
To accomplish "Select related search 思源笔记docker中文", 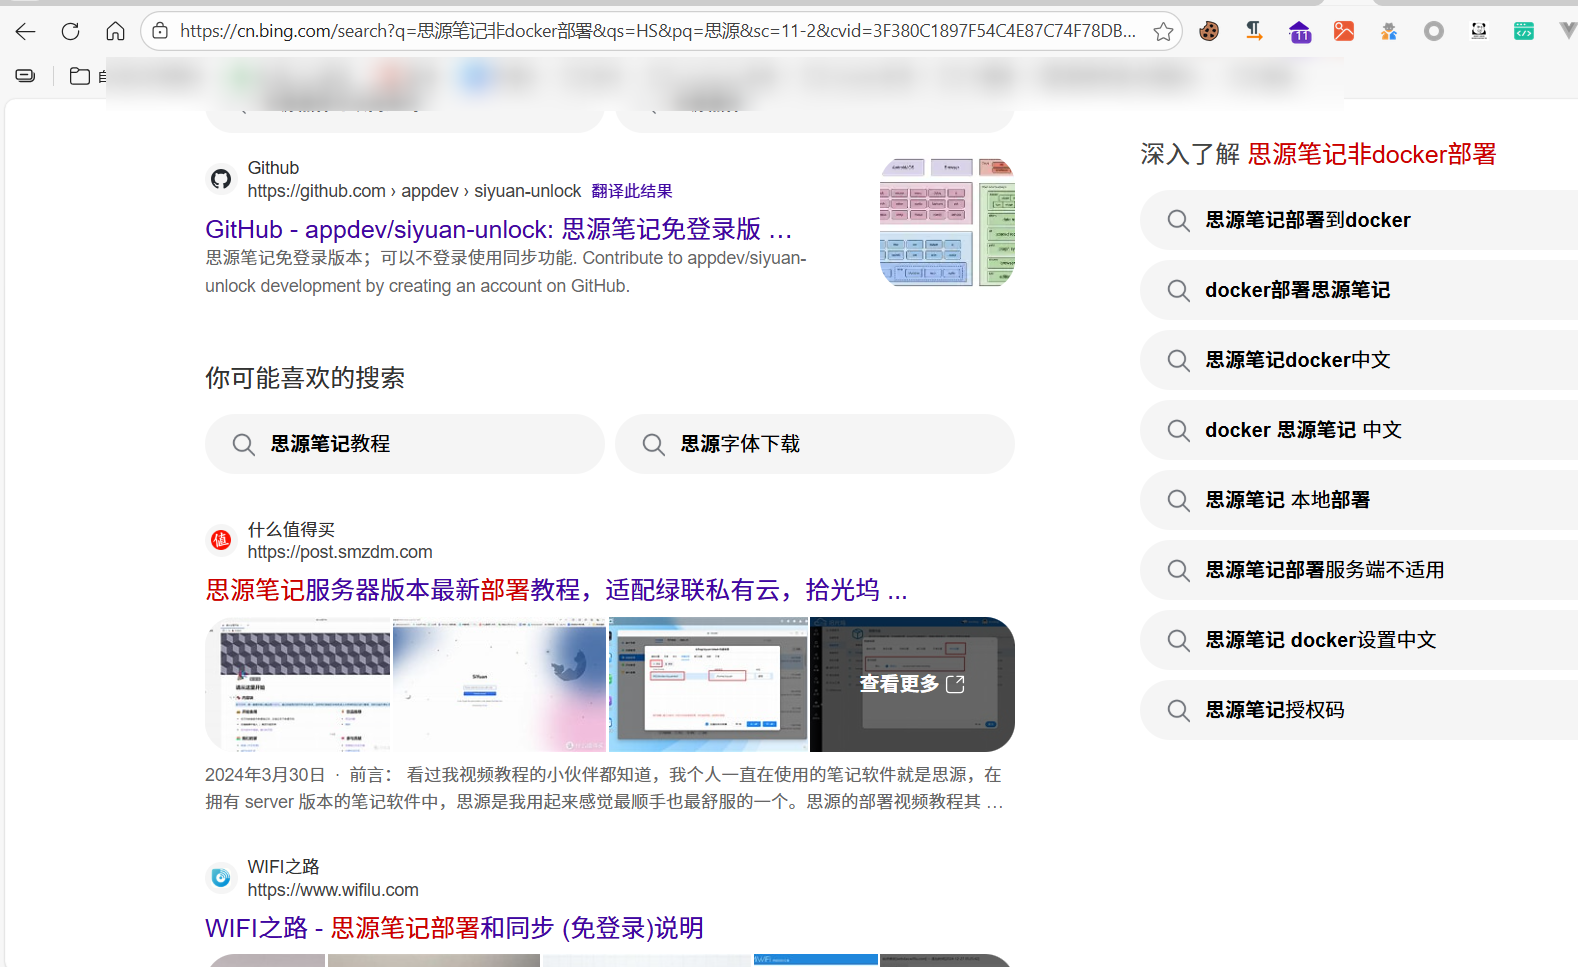I will 1359,360.
